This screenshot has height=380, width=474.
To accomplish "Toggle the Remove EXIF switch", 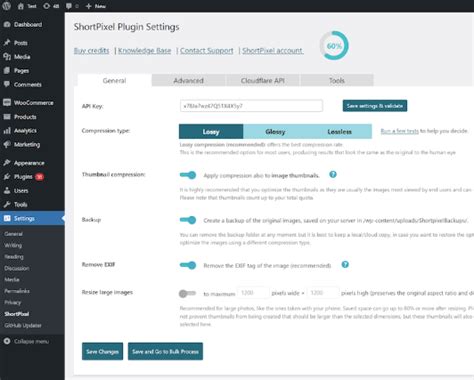I will click(x=188, y=265).
